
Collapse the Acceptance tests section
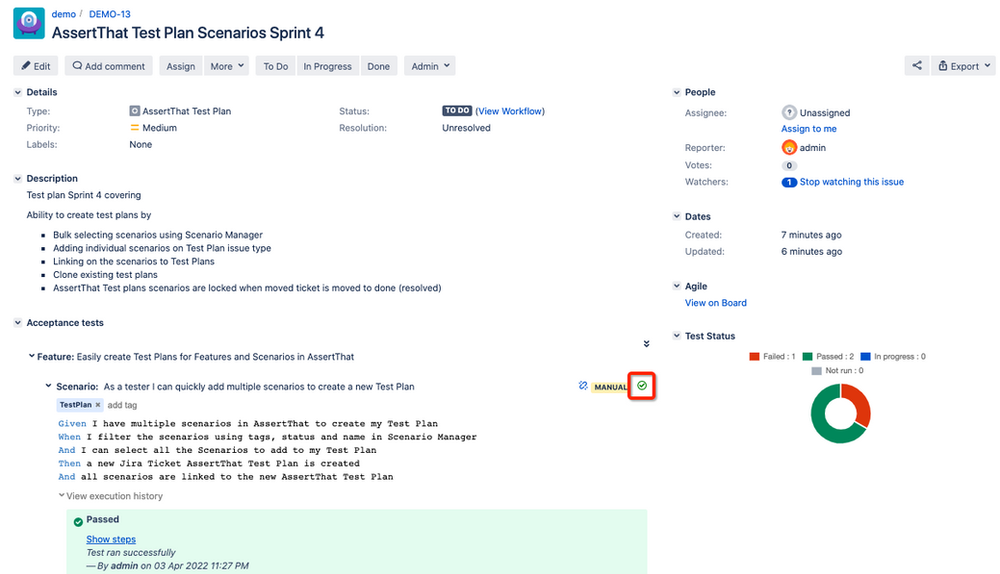(17, 323)
